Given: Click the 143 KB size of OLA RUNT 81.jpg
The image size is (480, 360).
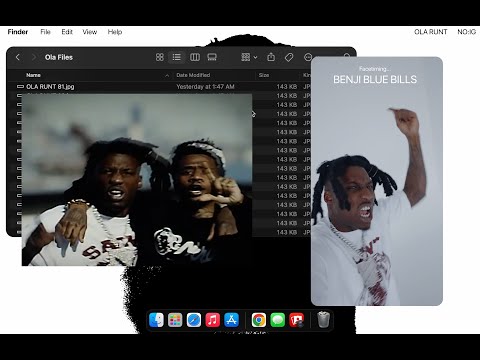Looking at the screenshot, I should 286,87.
